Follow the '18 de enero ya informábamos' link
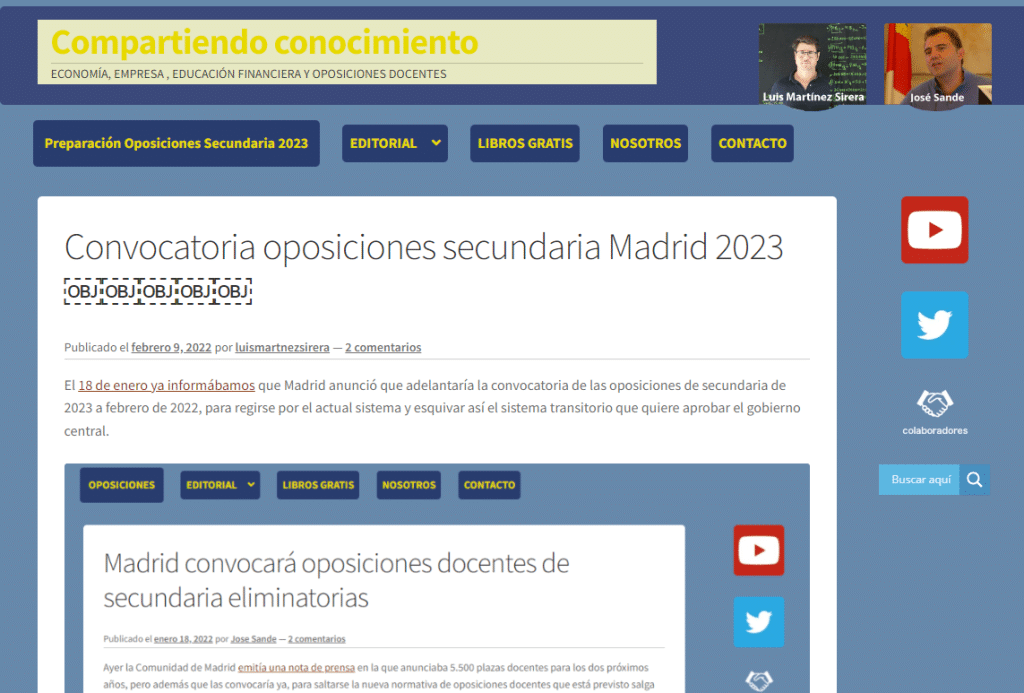 [166, 385]
